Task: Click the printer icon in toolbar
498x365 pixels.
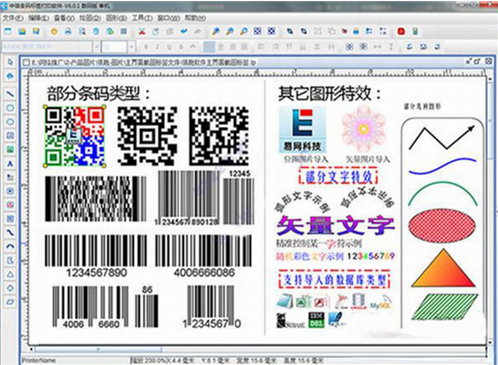Action: tap(68, 31)
